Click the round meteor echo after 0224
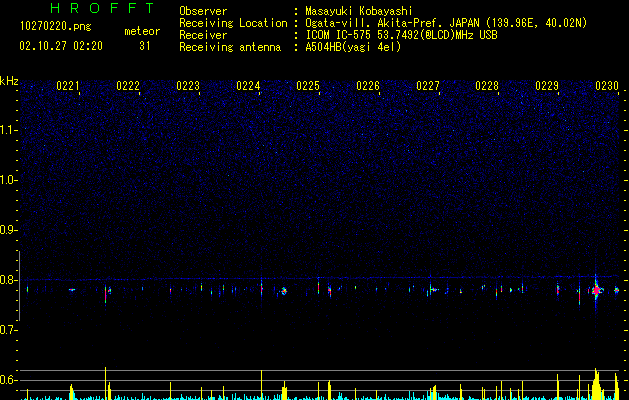The width and height of the screenshot is (629, 400). (284, 291)
